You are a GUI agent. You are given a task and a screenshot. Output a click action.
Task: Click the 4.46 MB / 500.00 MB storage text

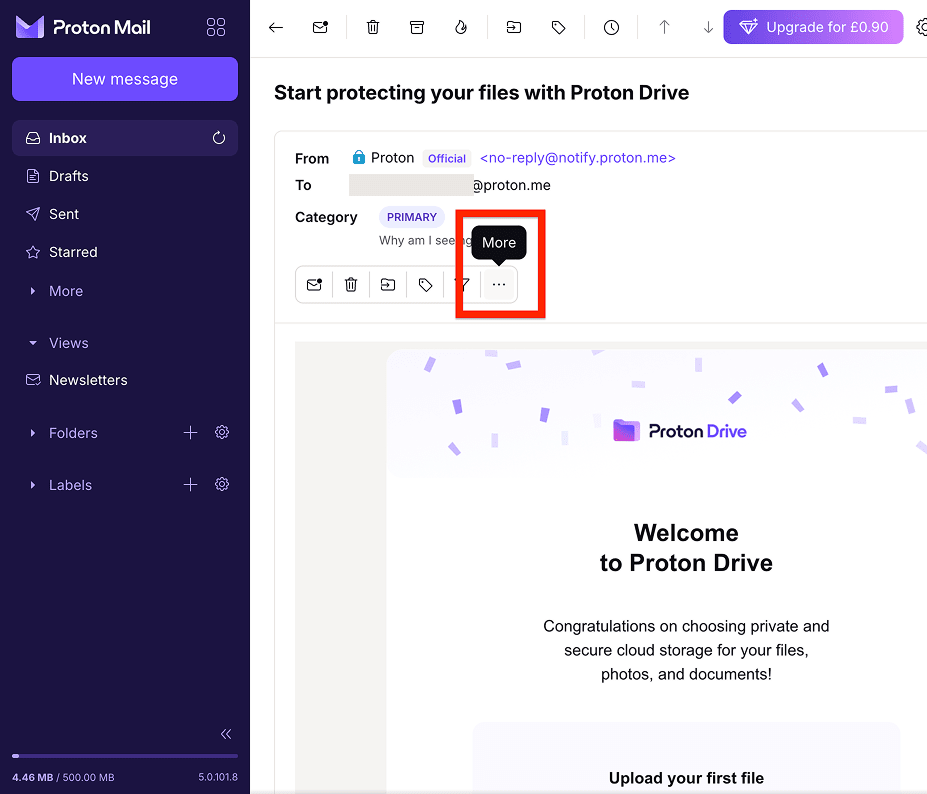[63, 777]
